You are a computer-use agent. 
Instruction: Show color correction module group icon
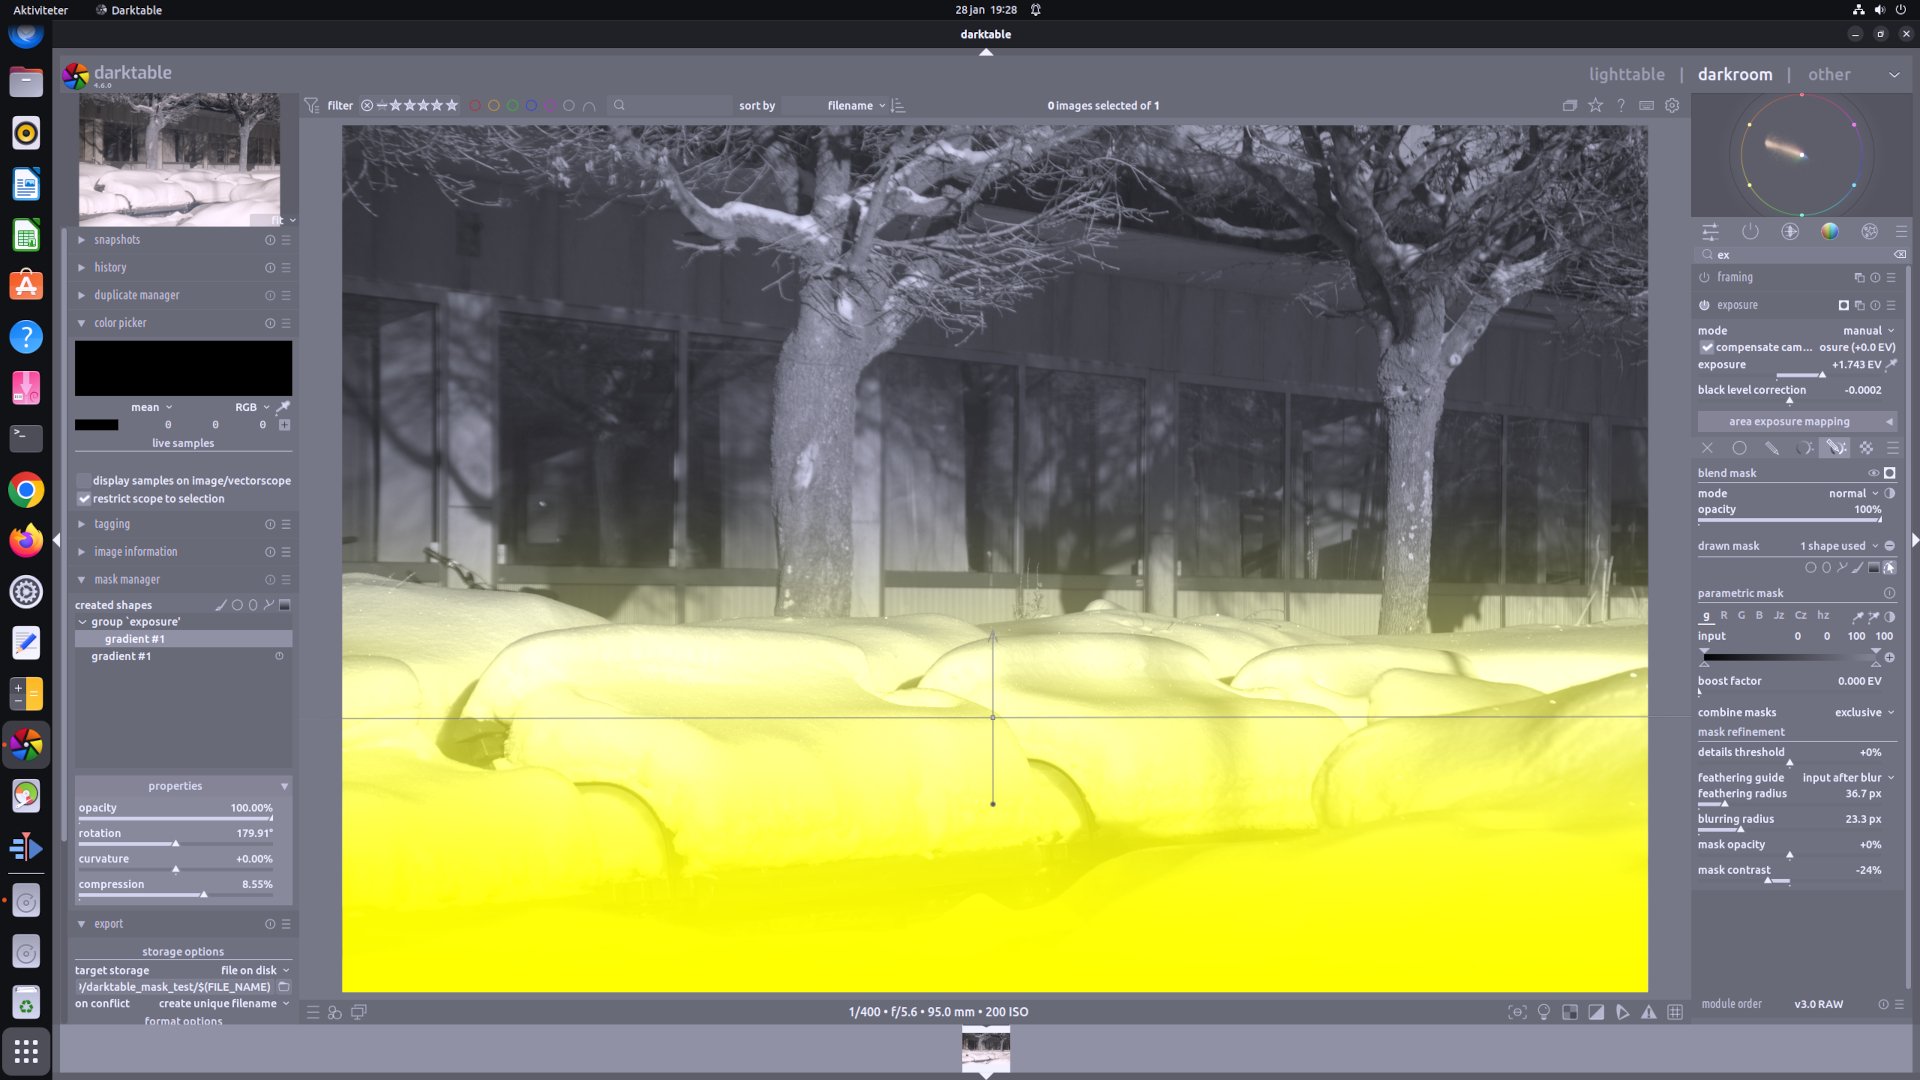1829,231
